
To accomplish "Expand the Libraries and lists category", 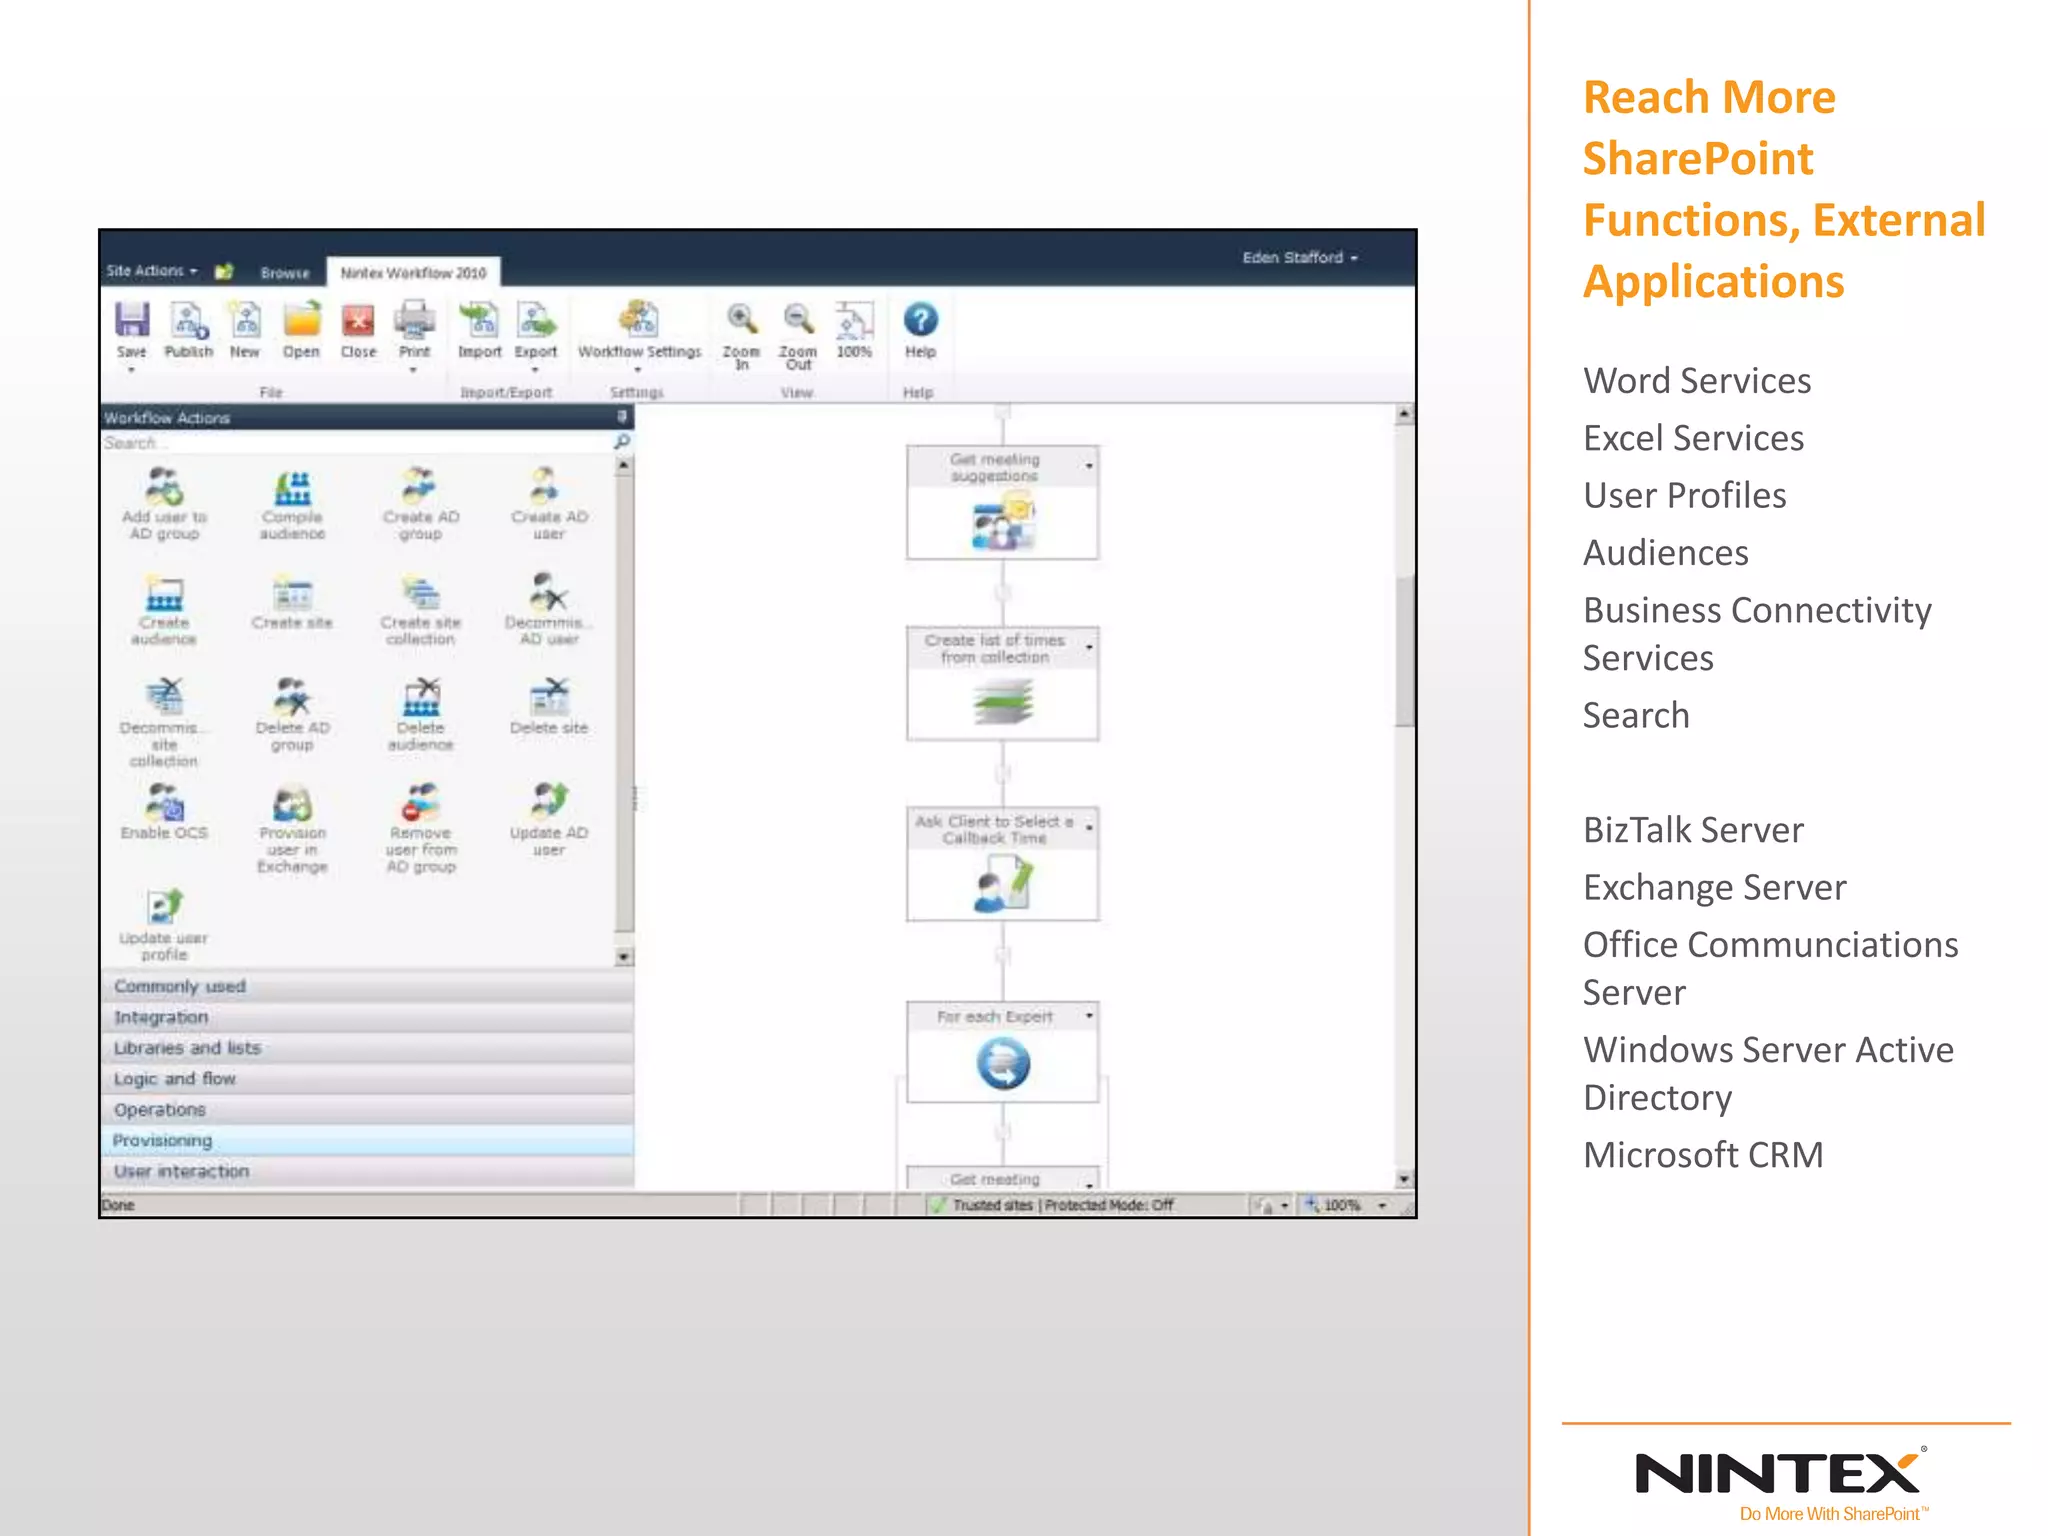I will (368, 1048).
